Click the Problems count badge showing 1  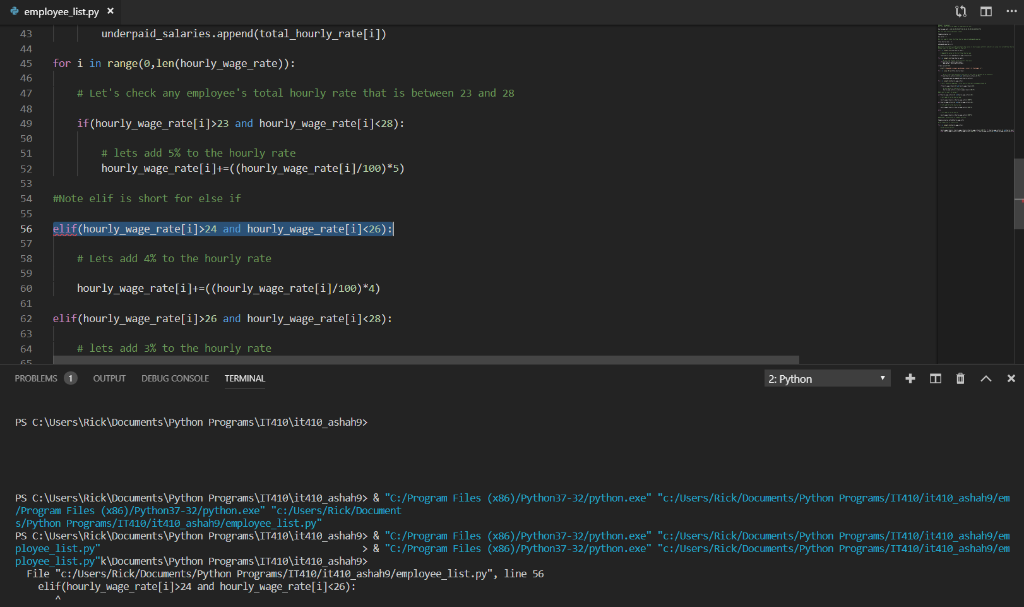pyautogui.click(x=71, y=378)
